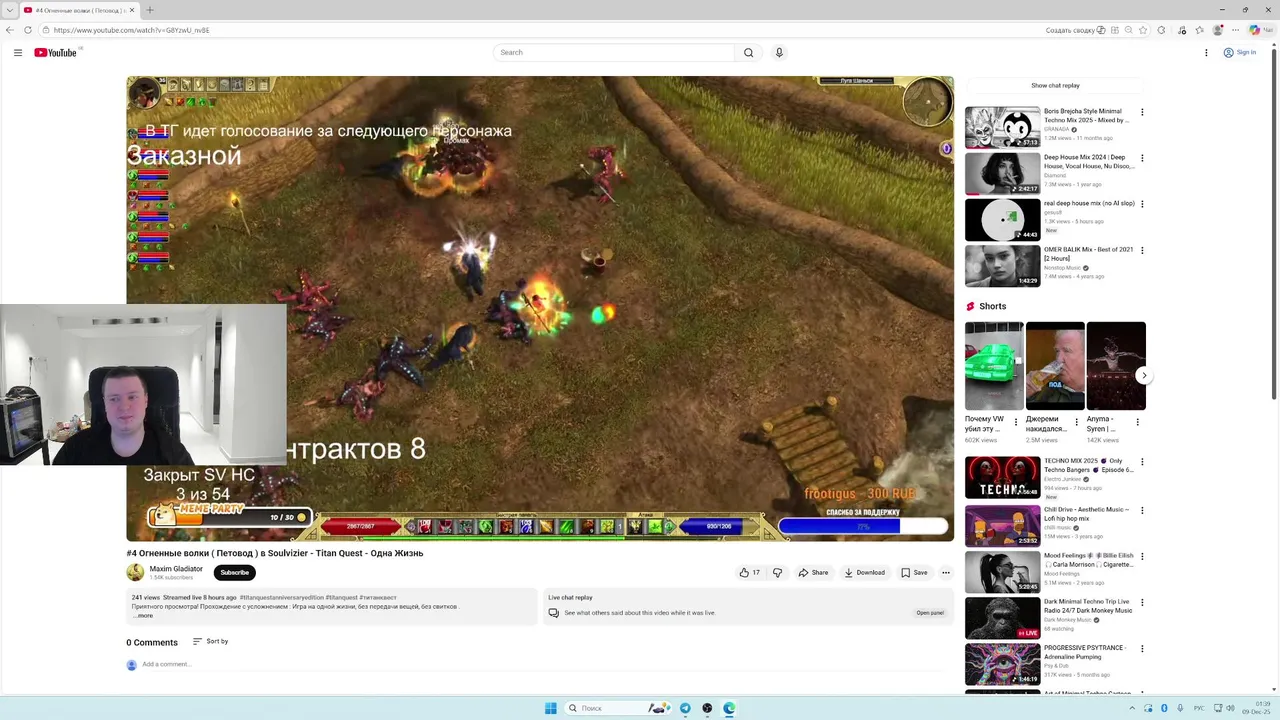The width and height of the screenshot is (1280, 720).
Task: Open the browser favorites list icon
Action: click(1199, 30)
